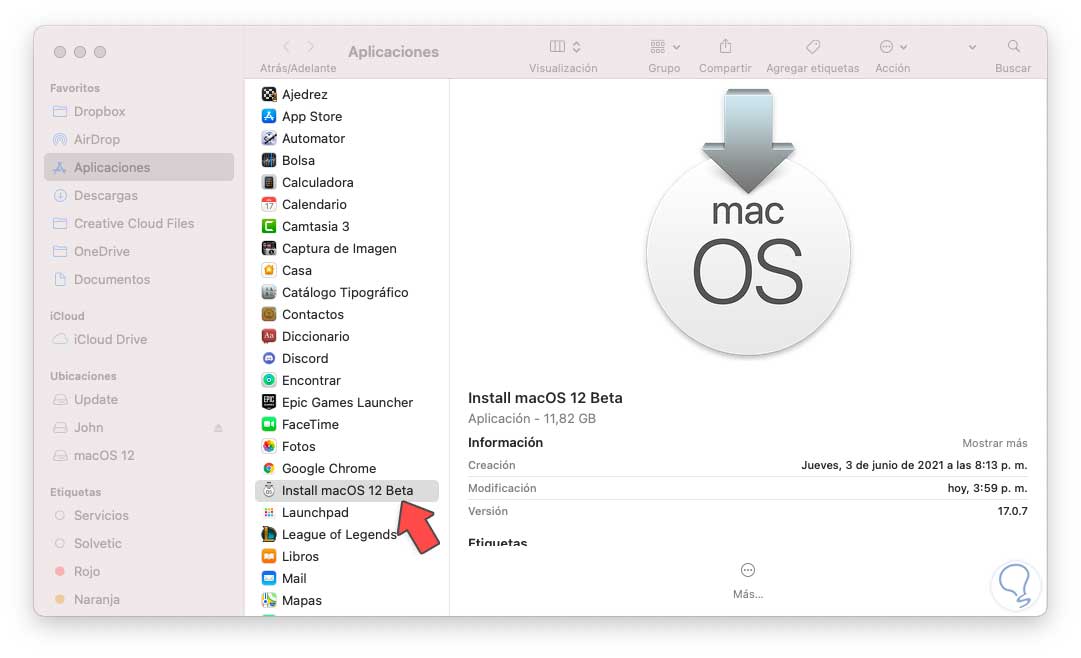Expand the toolbar overflow chevron
This screenshot has width=1081, height=658.
click(x=972, y=47)
